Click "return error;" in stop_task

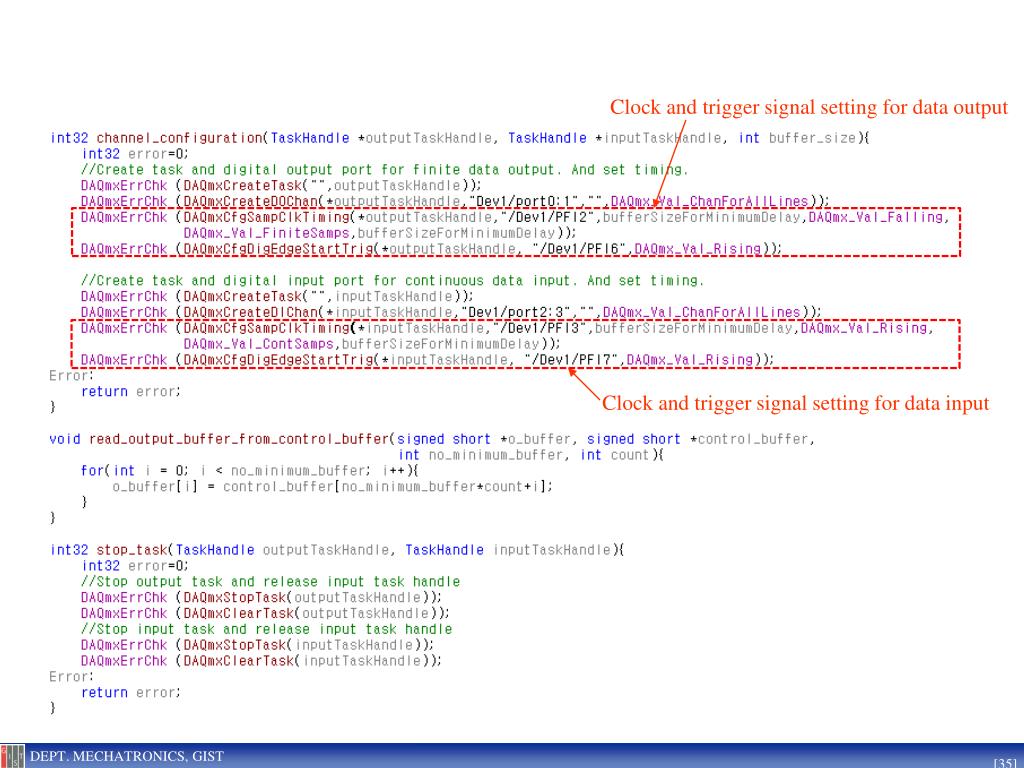(x=131, y=692)
